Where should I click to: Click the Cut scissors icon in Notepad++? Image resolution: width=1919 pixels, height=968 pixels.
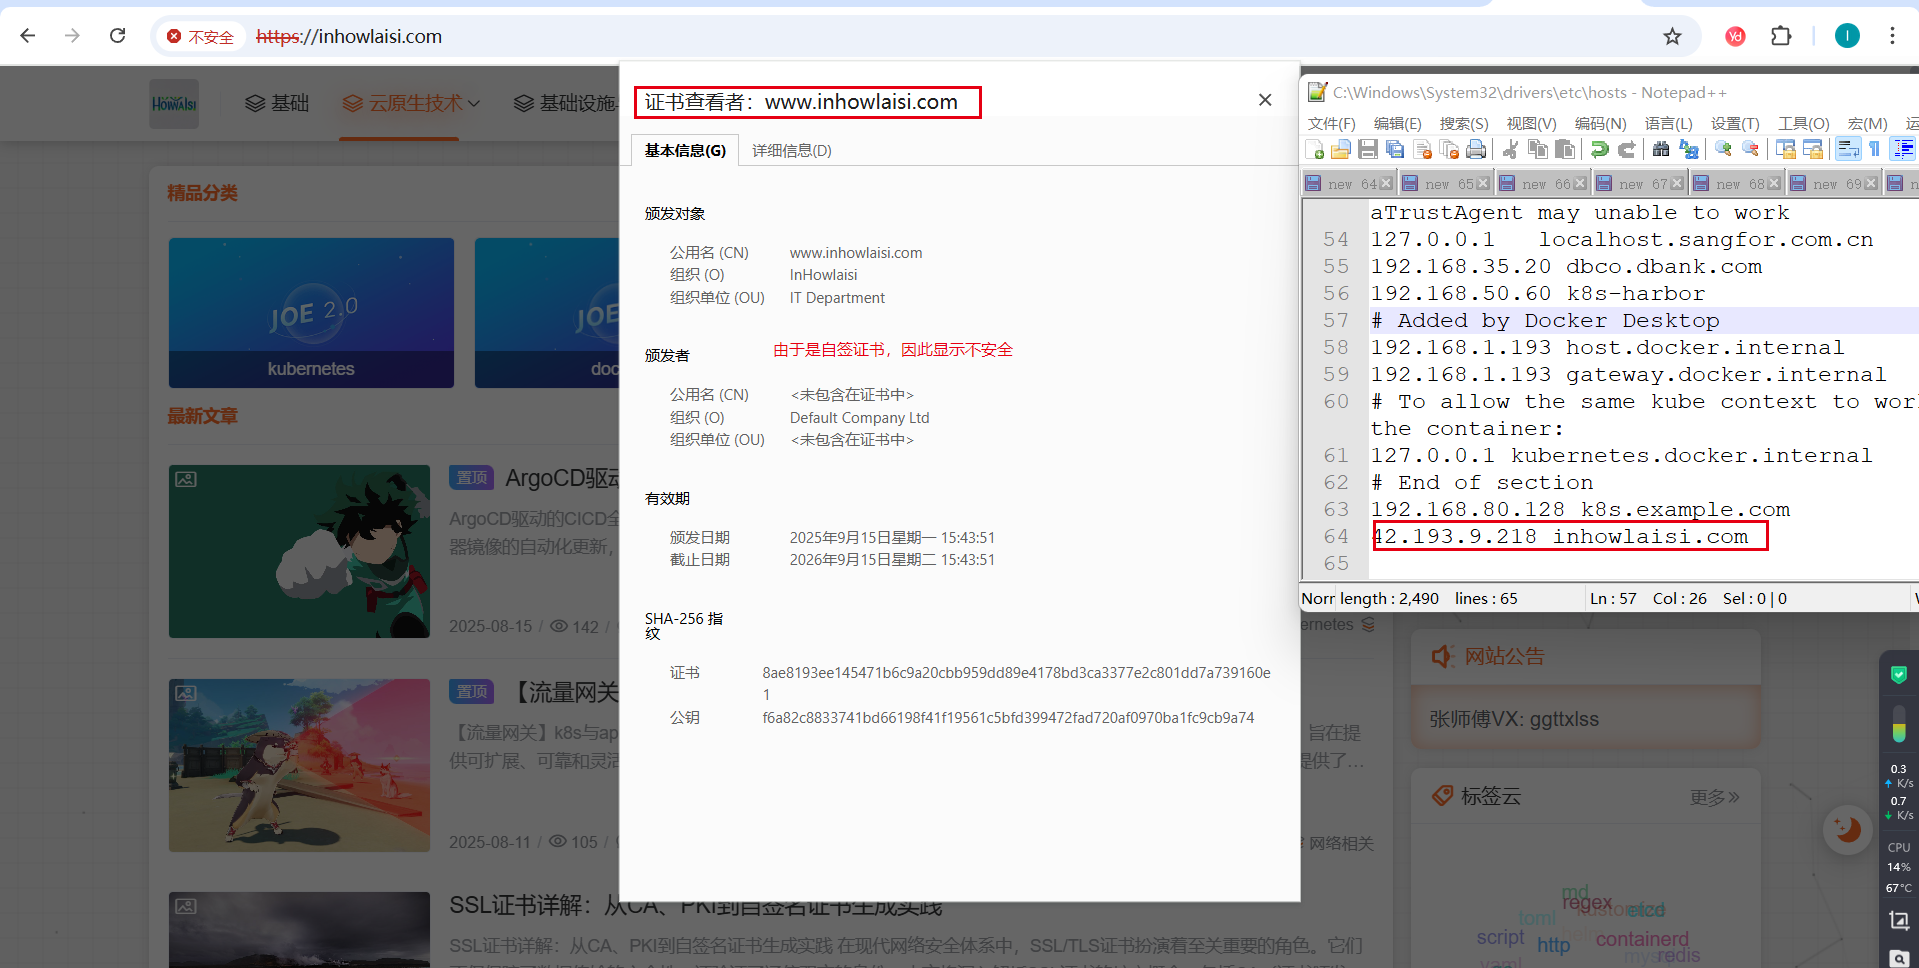pyautogui.click(x=1510, y=150)
